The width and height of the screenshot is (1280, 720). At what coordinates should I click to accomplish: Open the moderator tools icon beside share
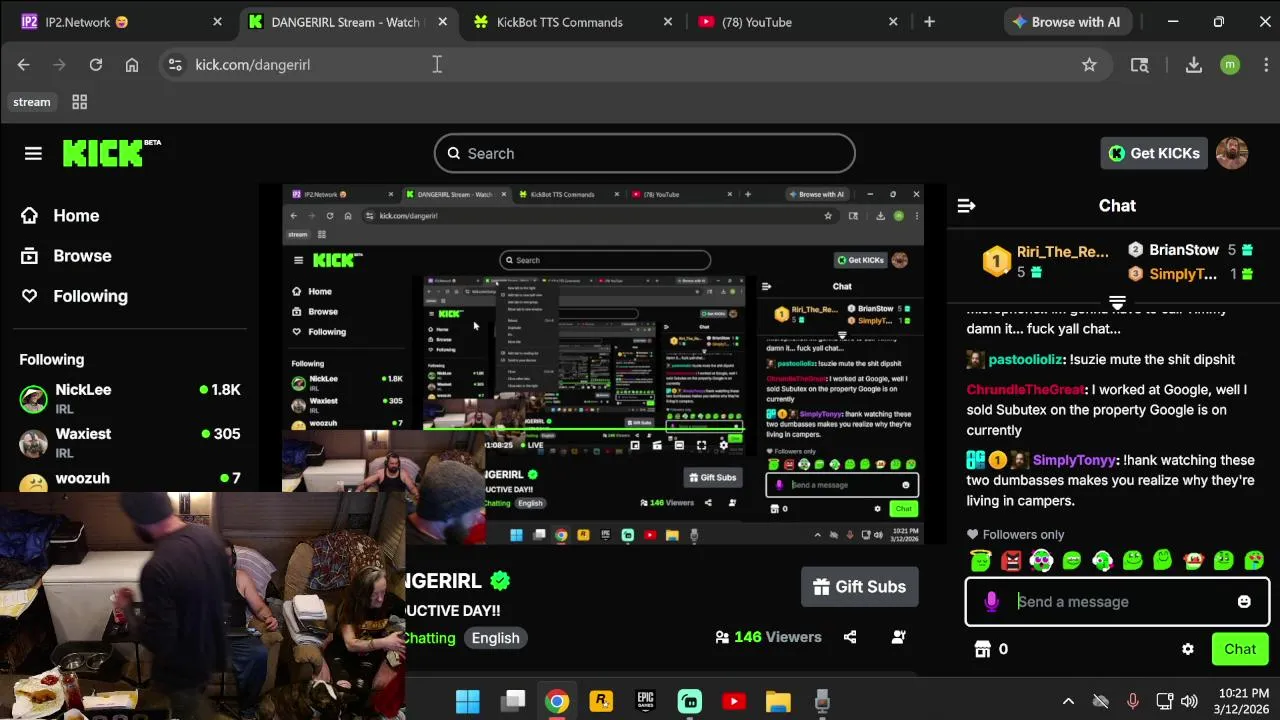tap(898, 637)
